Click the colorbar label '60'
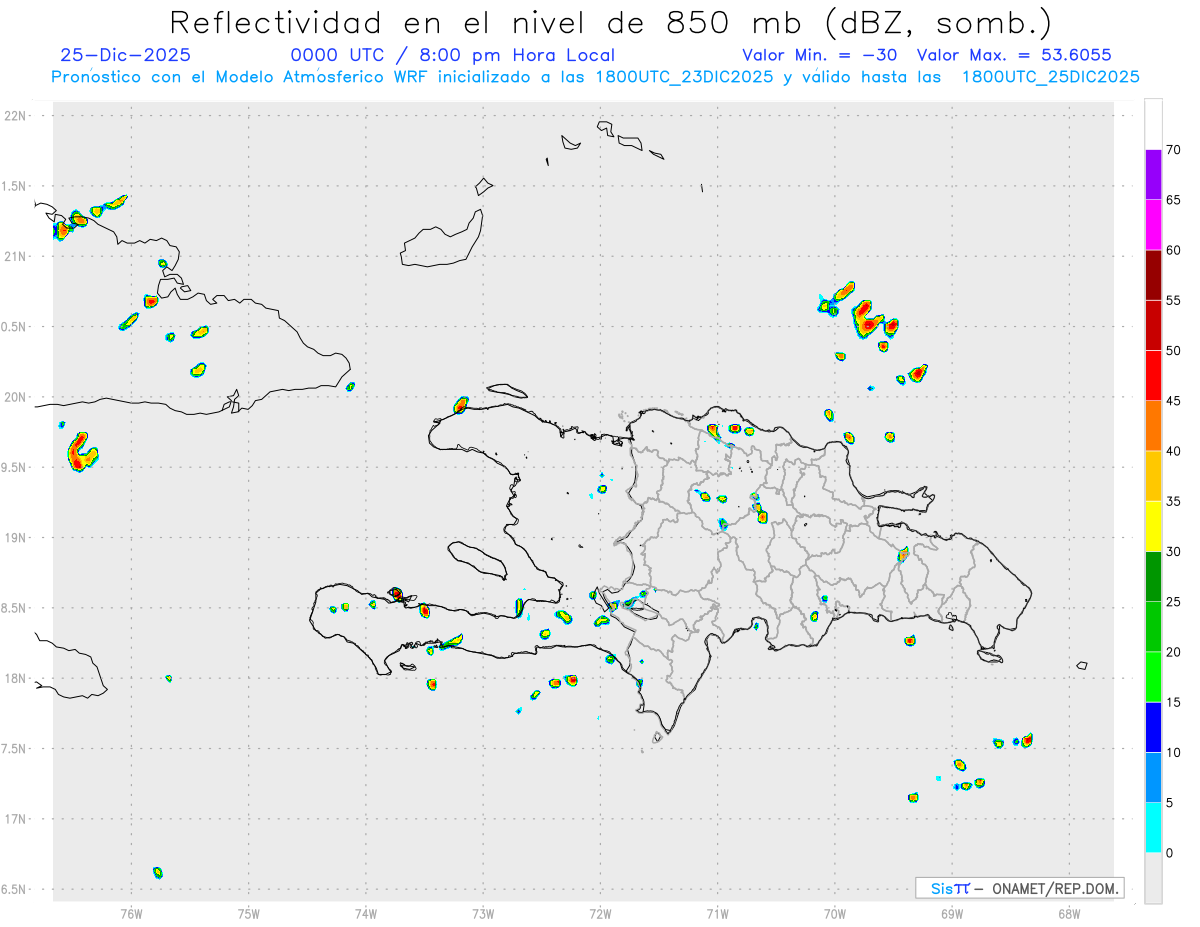 click(1174, 250)
